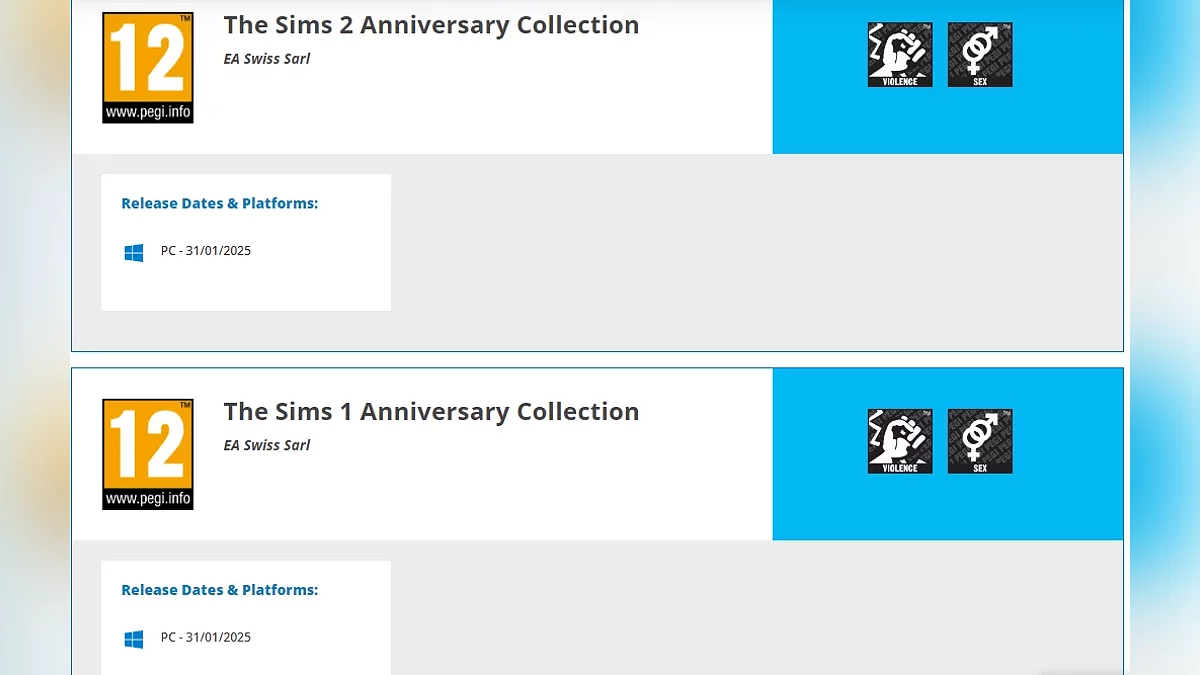
Task: Select the PC - 31/01/2025 entry for Sims 1
Action: [206, 637]
